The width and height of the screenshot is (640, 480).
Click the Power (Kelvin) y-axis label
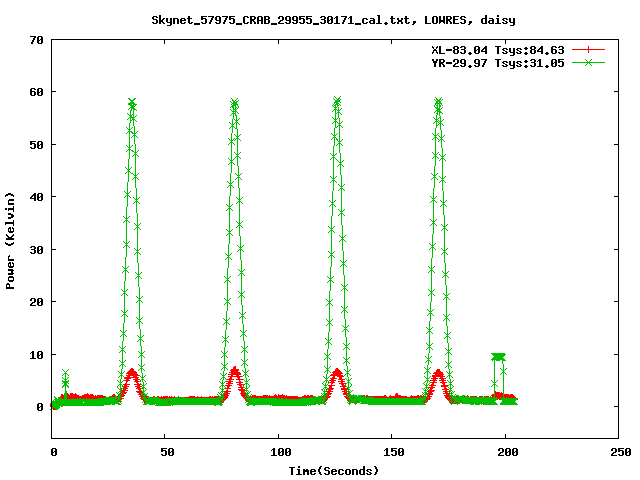click(10, 241)
